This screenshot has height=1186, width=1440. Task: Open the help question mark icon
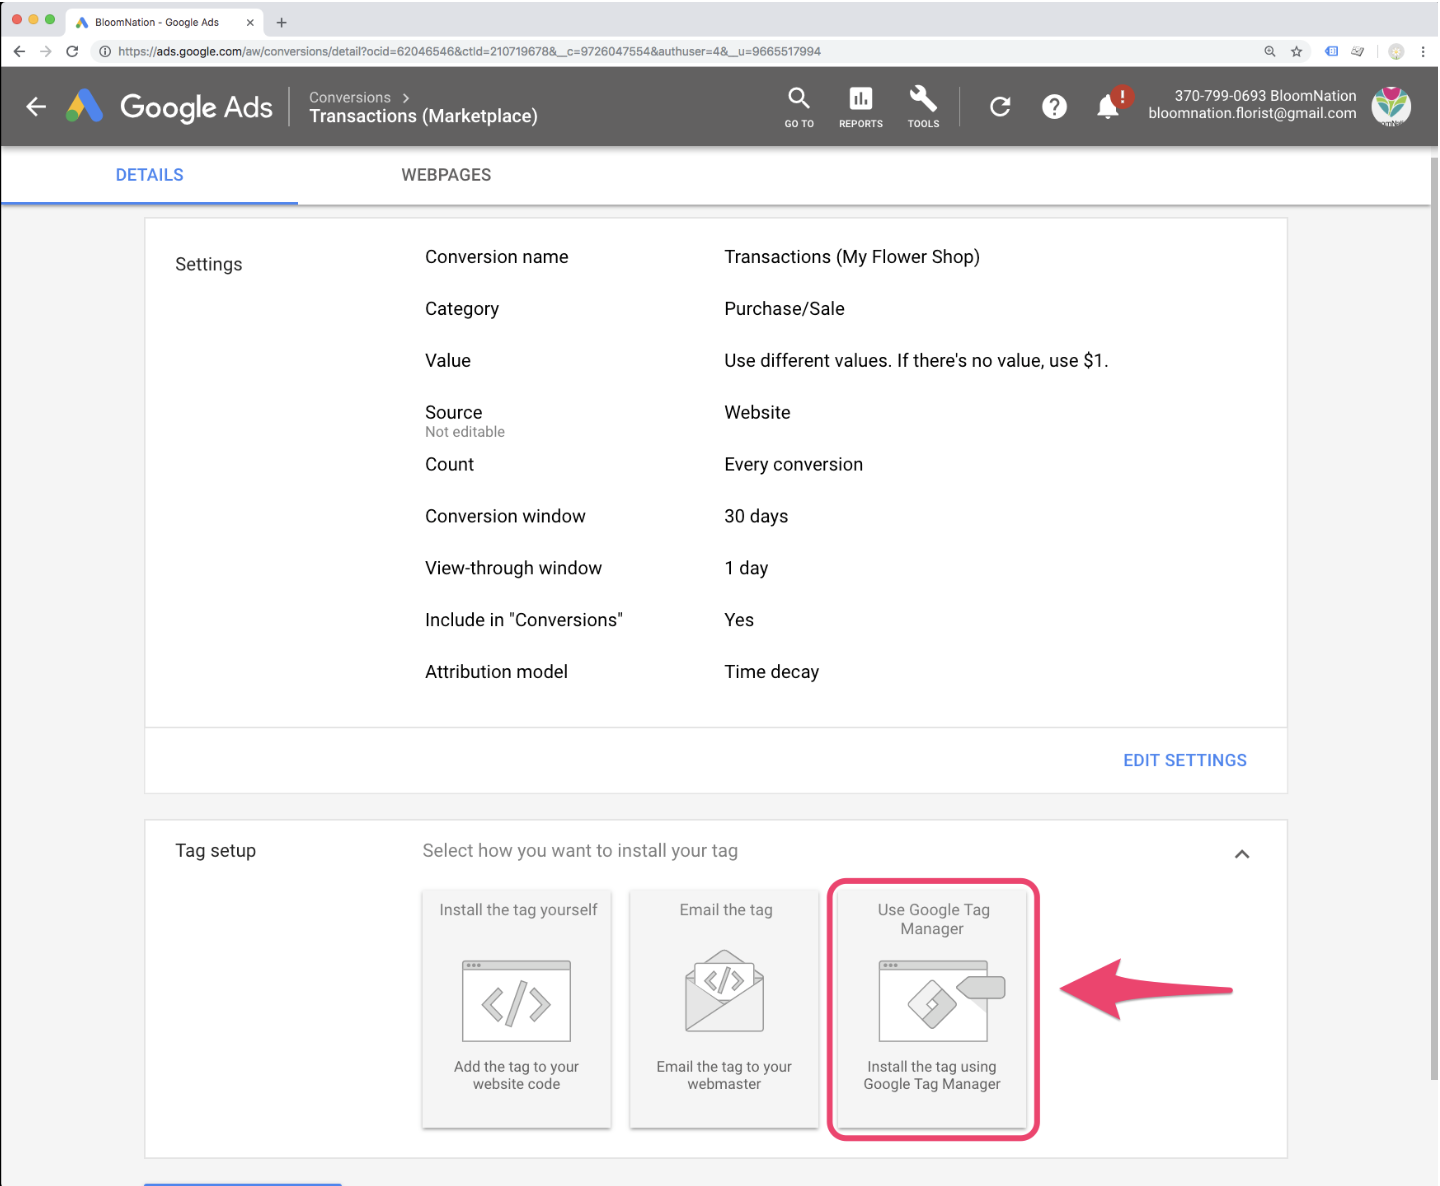coord(1054,106)
